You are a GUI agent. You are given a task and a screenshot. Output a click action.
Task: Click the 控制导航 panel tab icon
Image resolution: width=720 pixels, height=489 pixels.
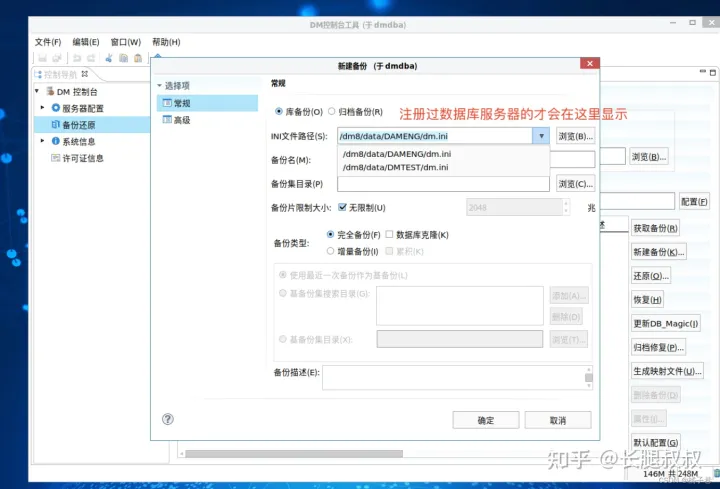pos(38,74)
